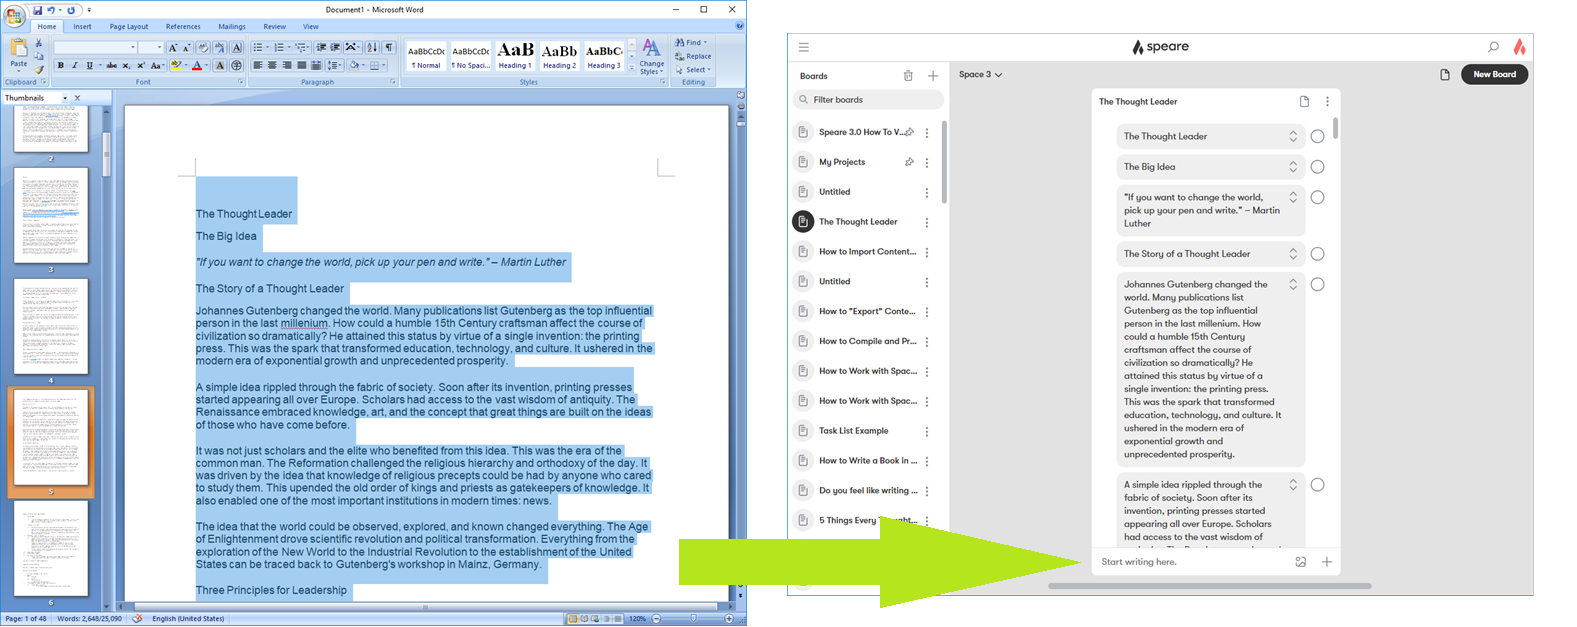Select the circle beside the simple idea paragraph

pos(1317,485)
